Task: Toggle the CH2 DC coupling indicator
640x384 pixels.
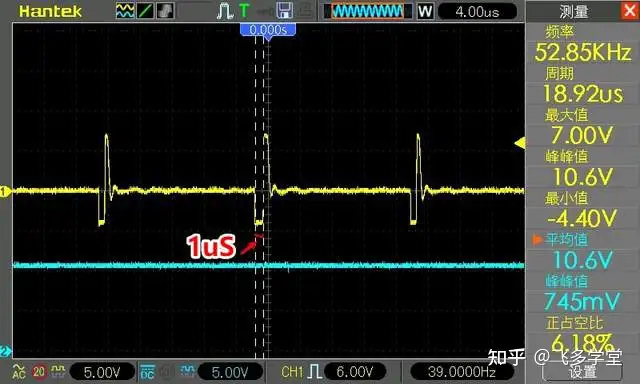Action: [147, 372]
